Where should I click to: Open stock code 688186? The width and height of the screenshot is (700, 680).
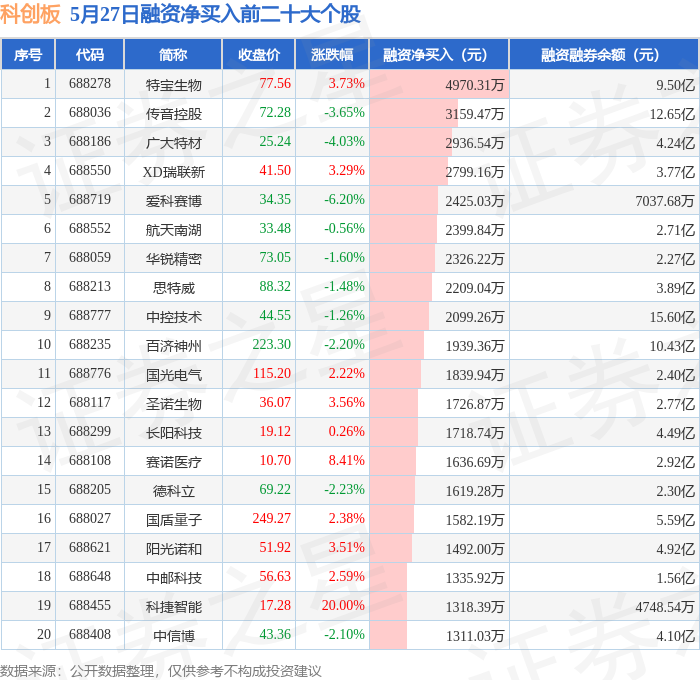click(x=90, y=142)
